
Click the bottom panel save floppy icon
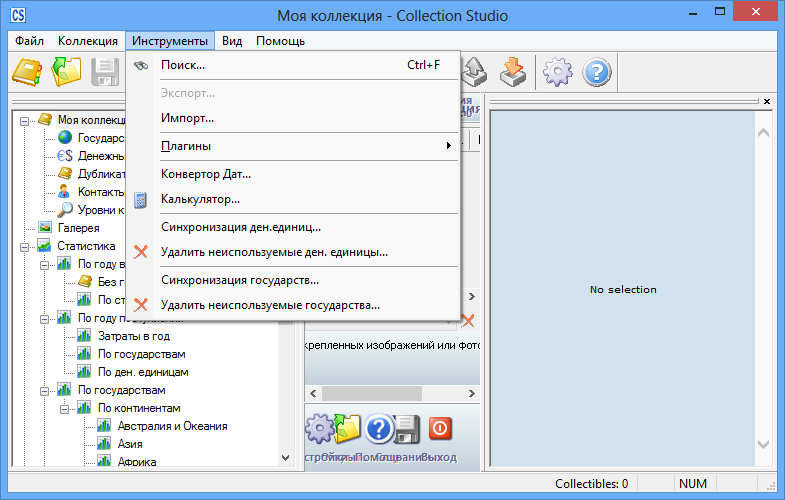(406, 429)
